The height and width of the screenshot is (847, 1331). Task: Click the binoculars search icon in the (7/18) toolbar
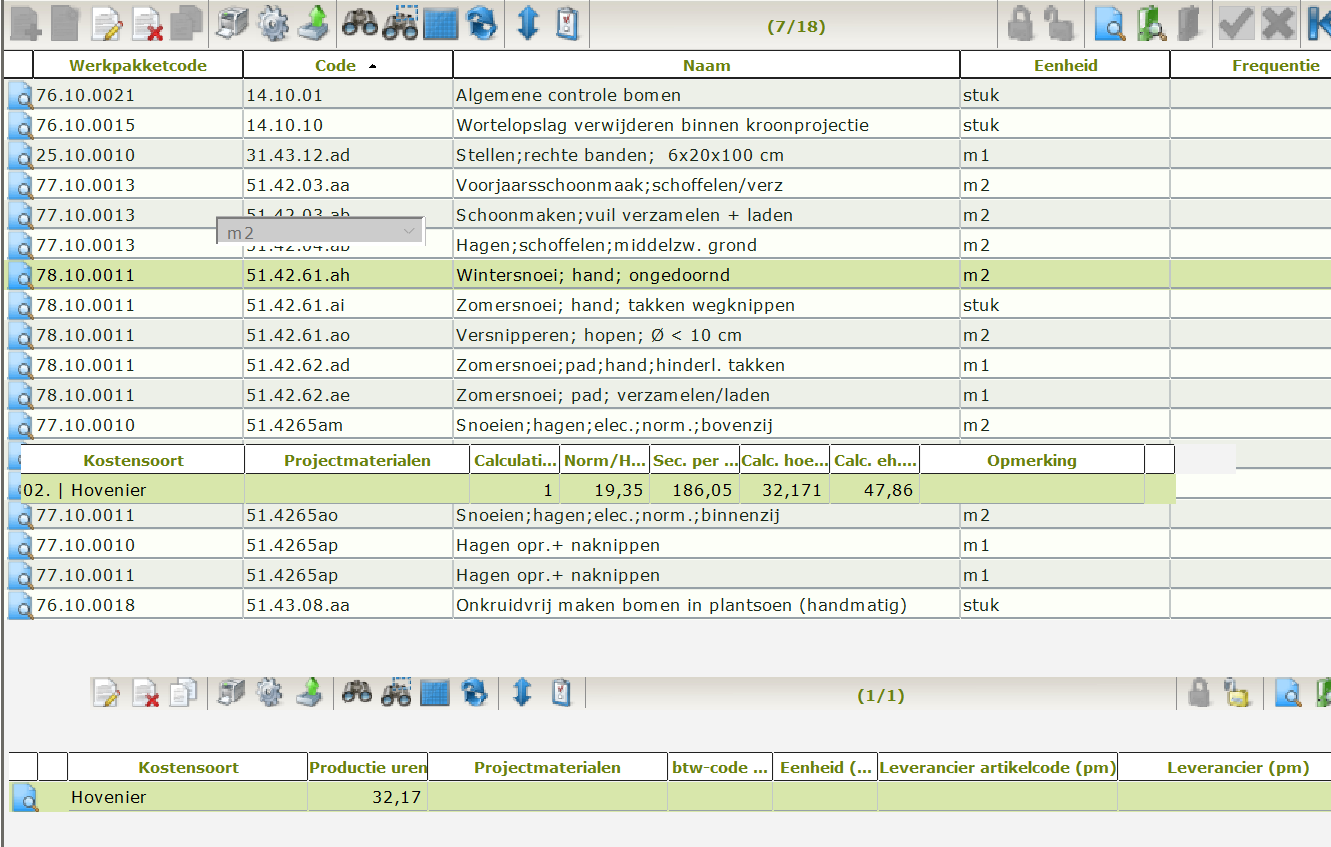click(x=359, y=24)
